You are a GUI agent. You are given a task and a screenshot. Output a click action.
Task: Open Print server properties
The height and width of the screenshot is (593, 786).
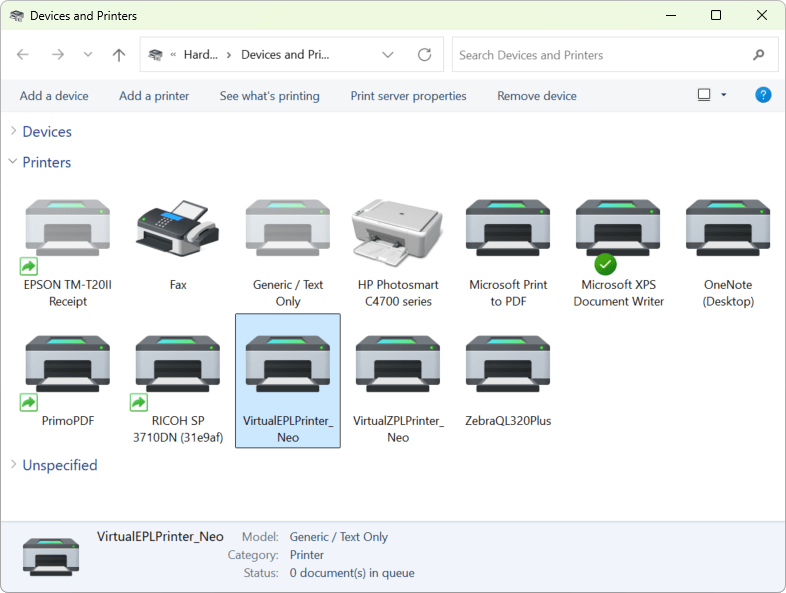(x=408, y=96)
